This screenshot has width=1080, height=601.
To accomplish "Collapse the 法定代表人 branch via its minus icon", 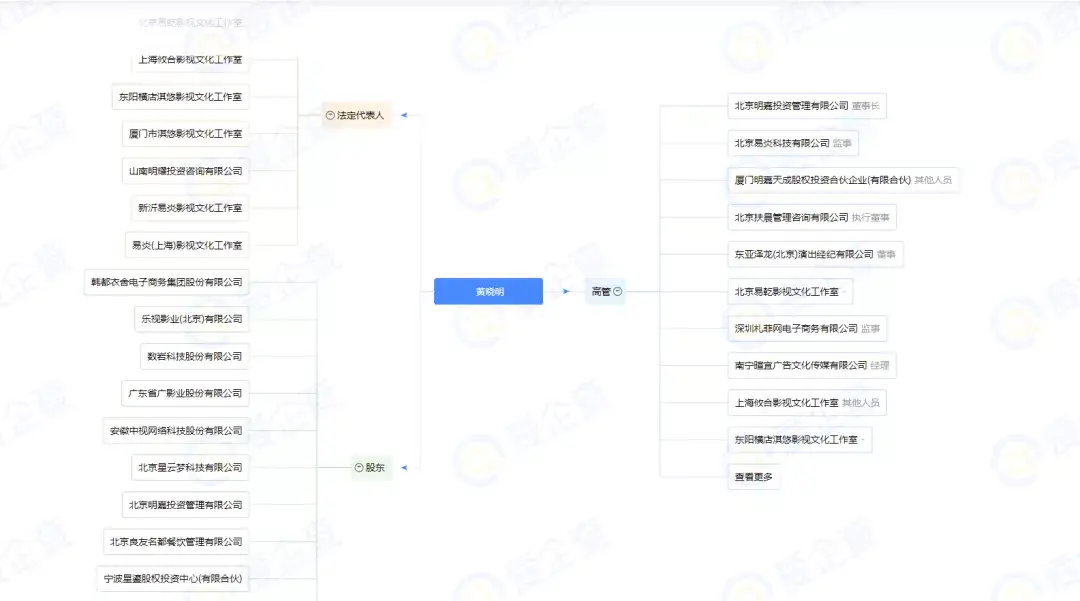I will tap(330, 116).
